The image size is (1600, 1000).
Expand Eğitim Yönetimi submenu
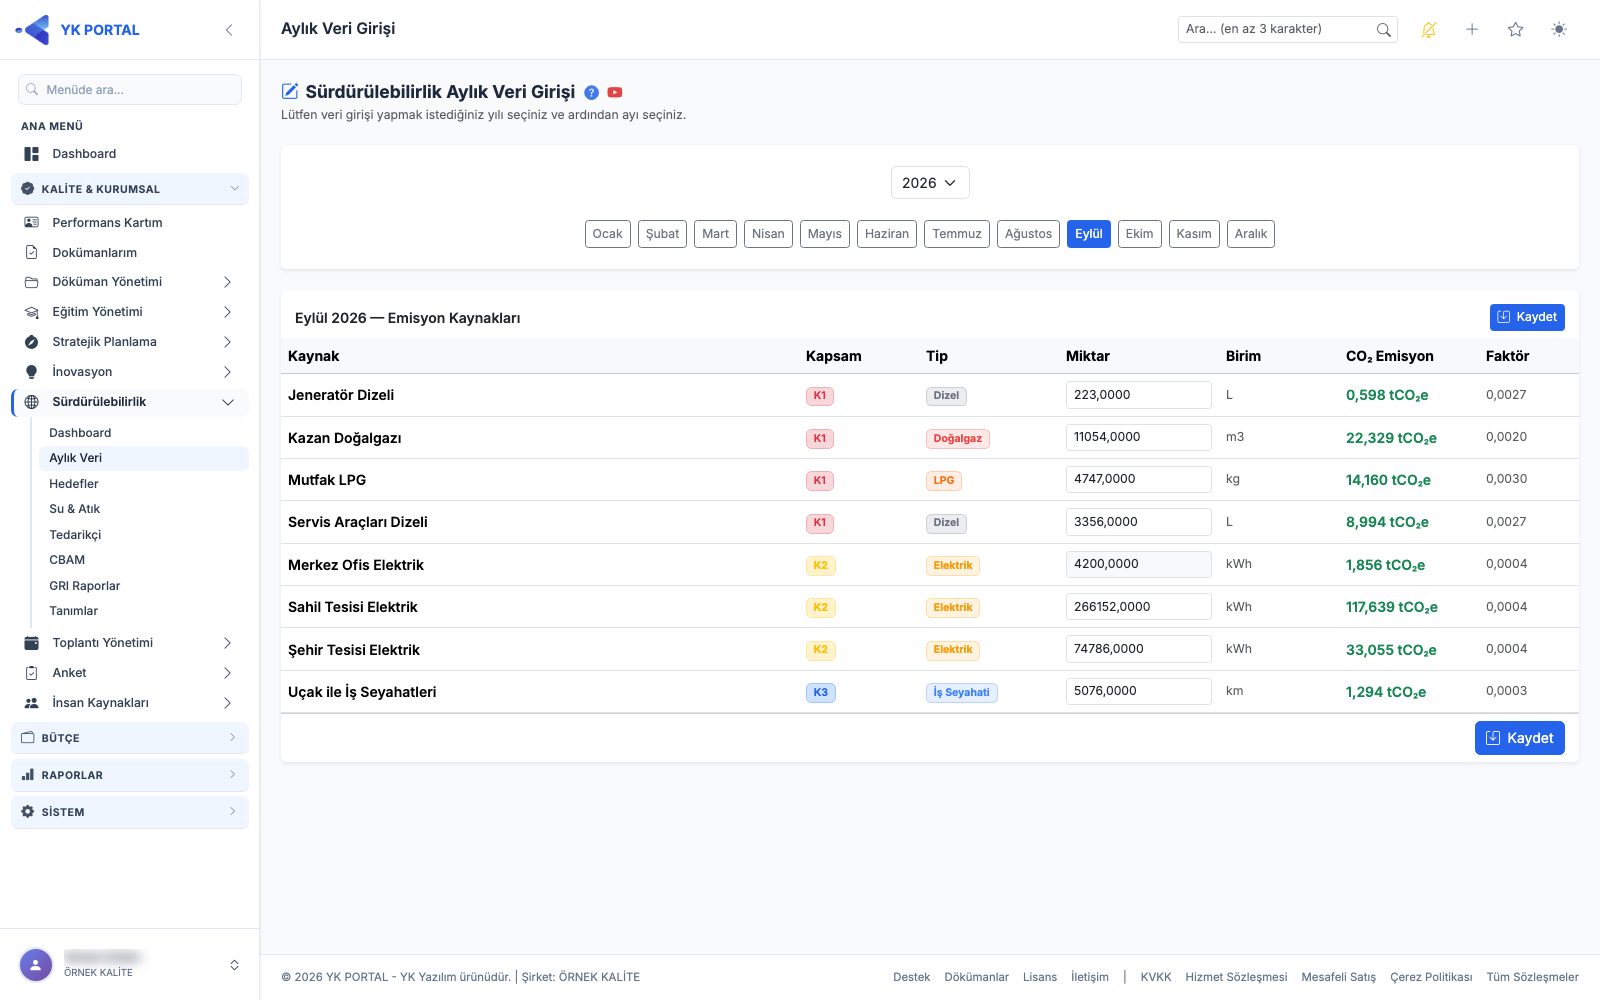click(x=130, y=312)
